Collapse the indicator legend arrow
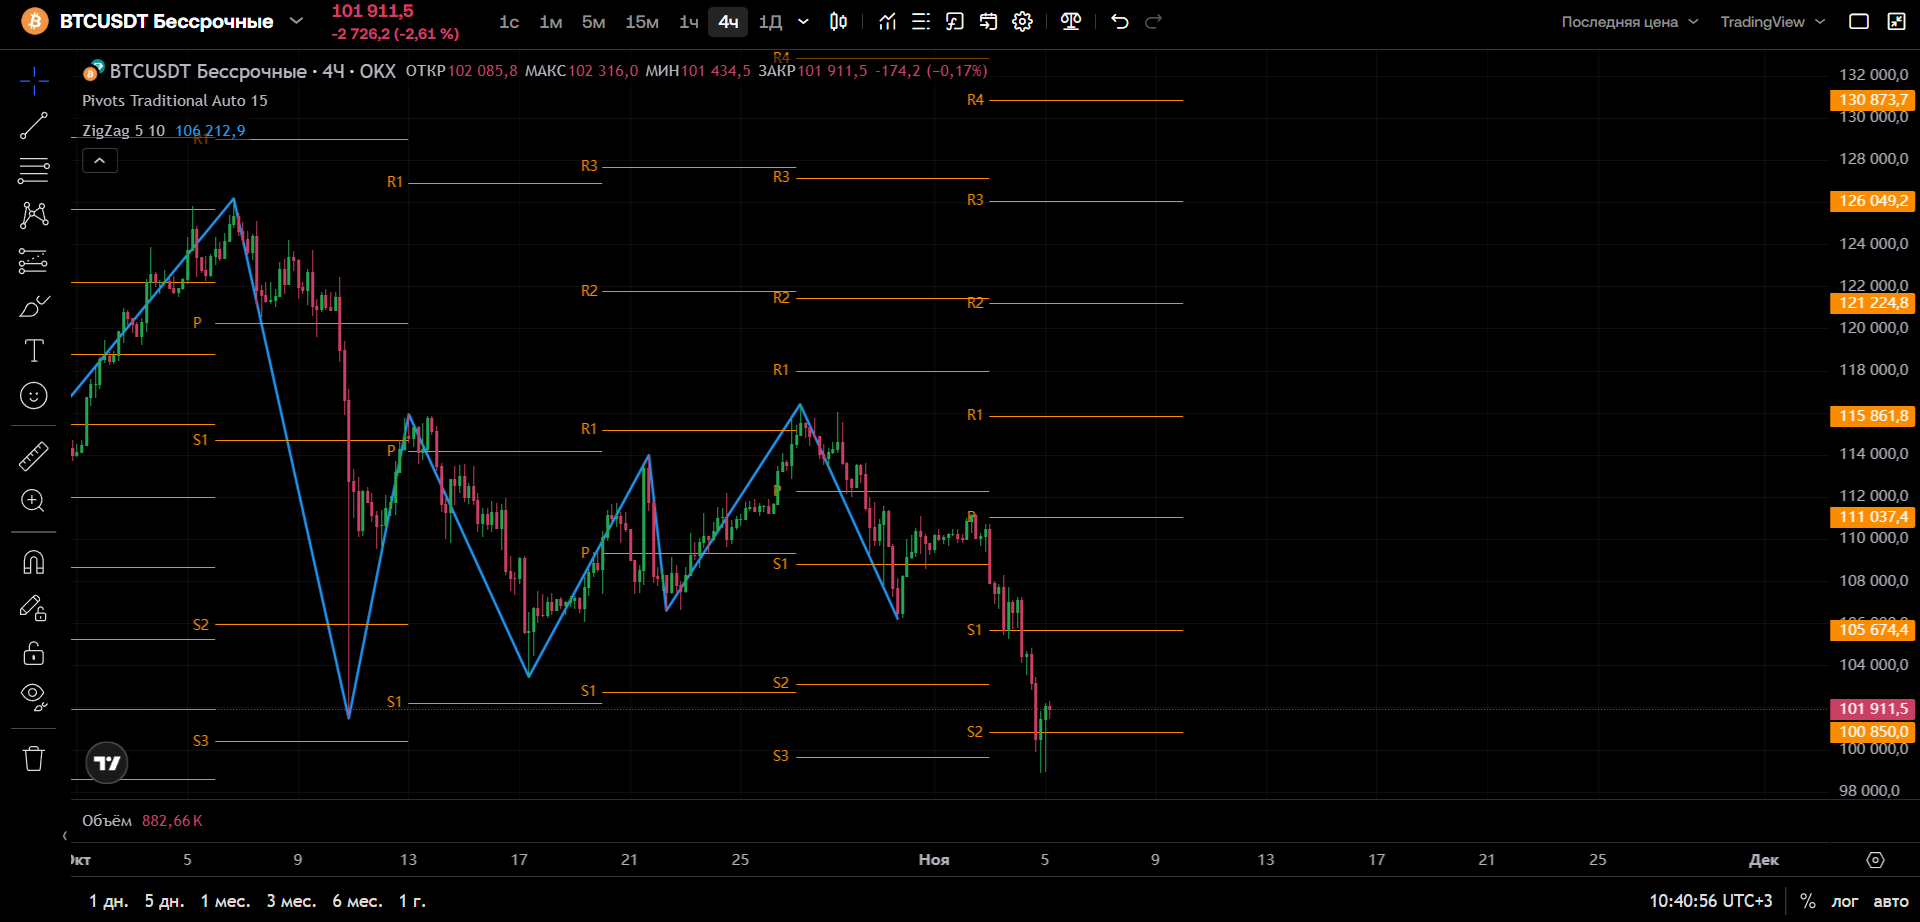1920x922 pixels. [x=100, y=160]
